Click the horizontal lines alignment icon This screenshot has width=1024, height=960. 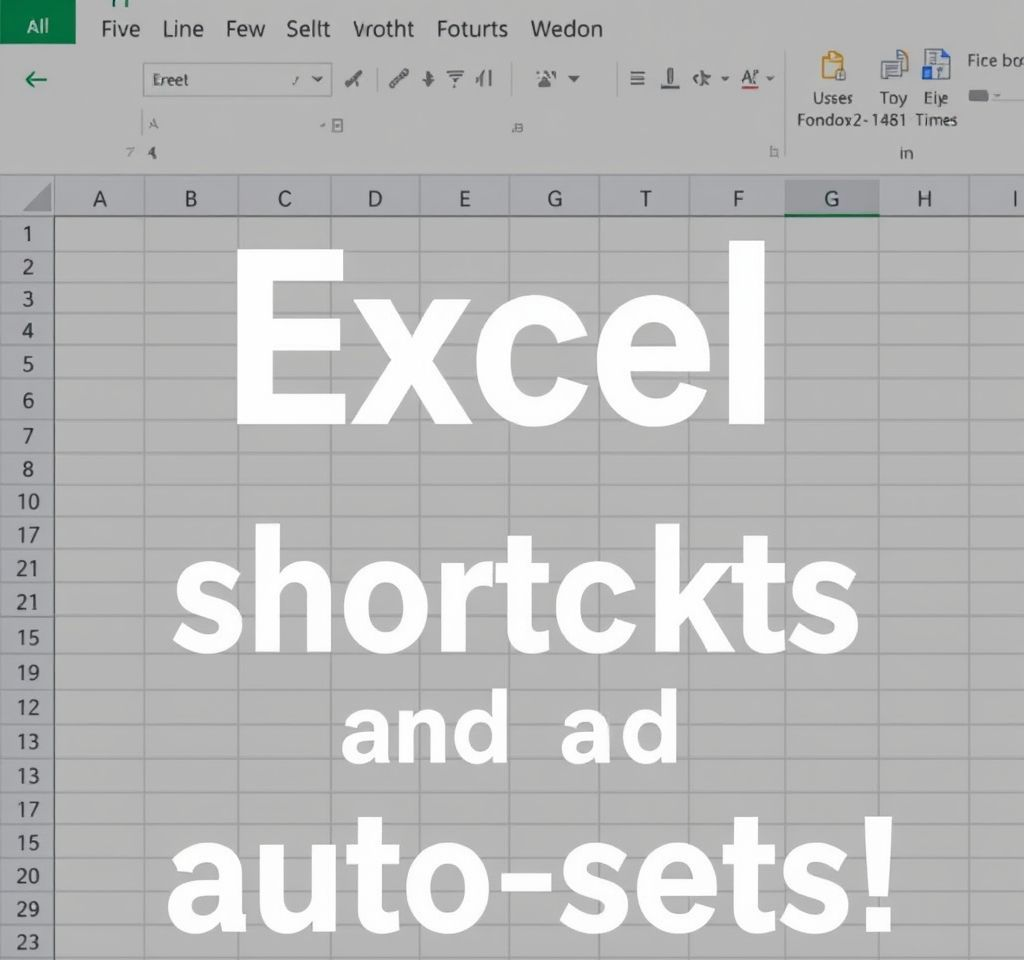637,79
